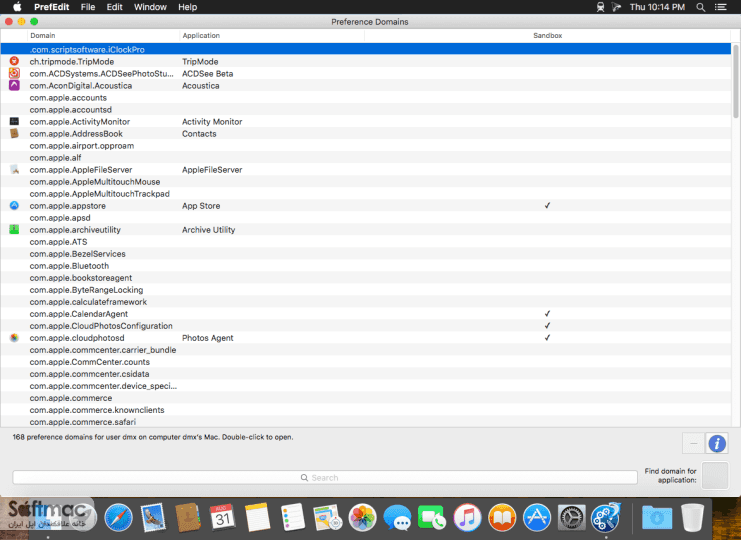Image resolution: width=741 pixels, height=540 pixels.
Task: Open Downloads folder in the Dock
Action: tap(657, 517)
